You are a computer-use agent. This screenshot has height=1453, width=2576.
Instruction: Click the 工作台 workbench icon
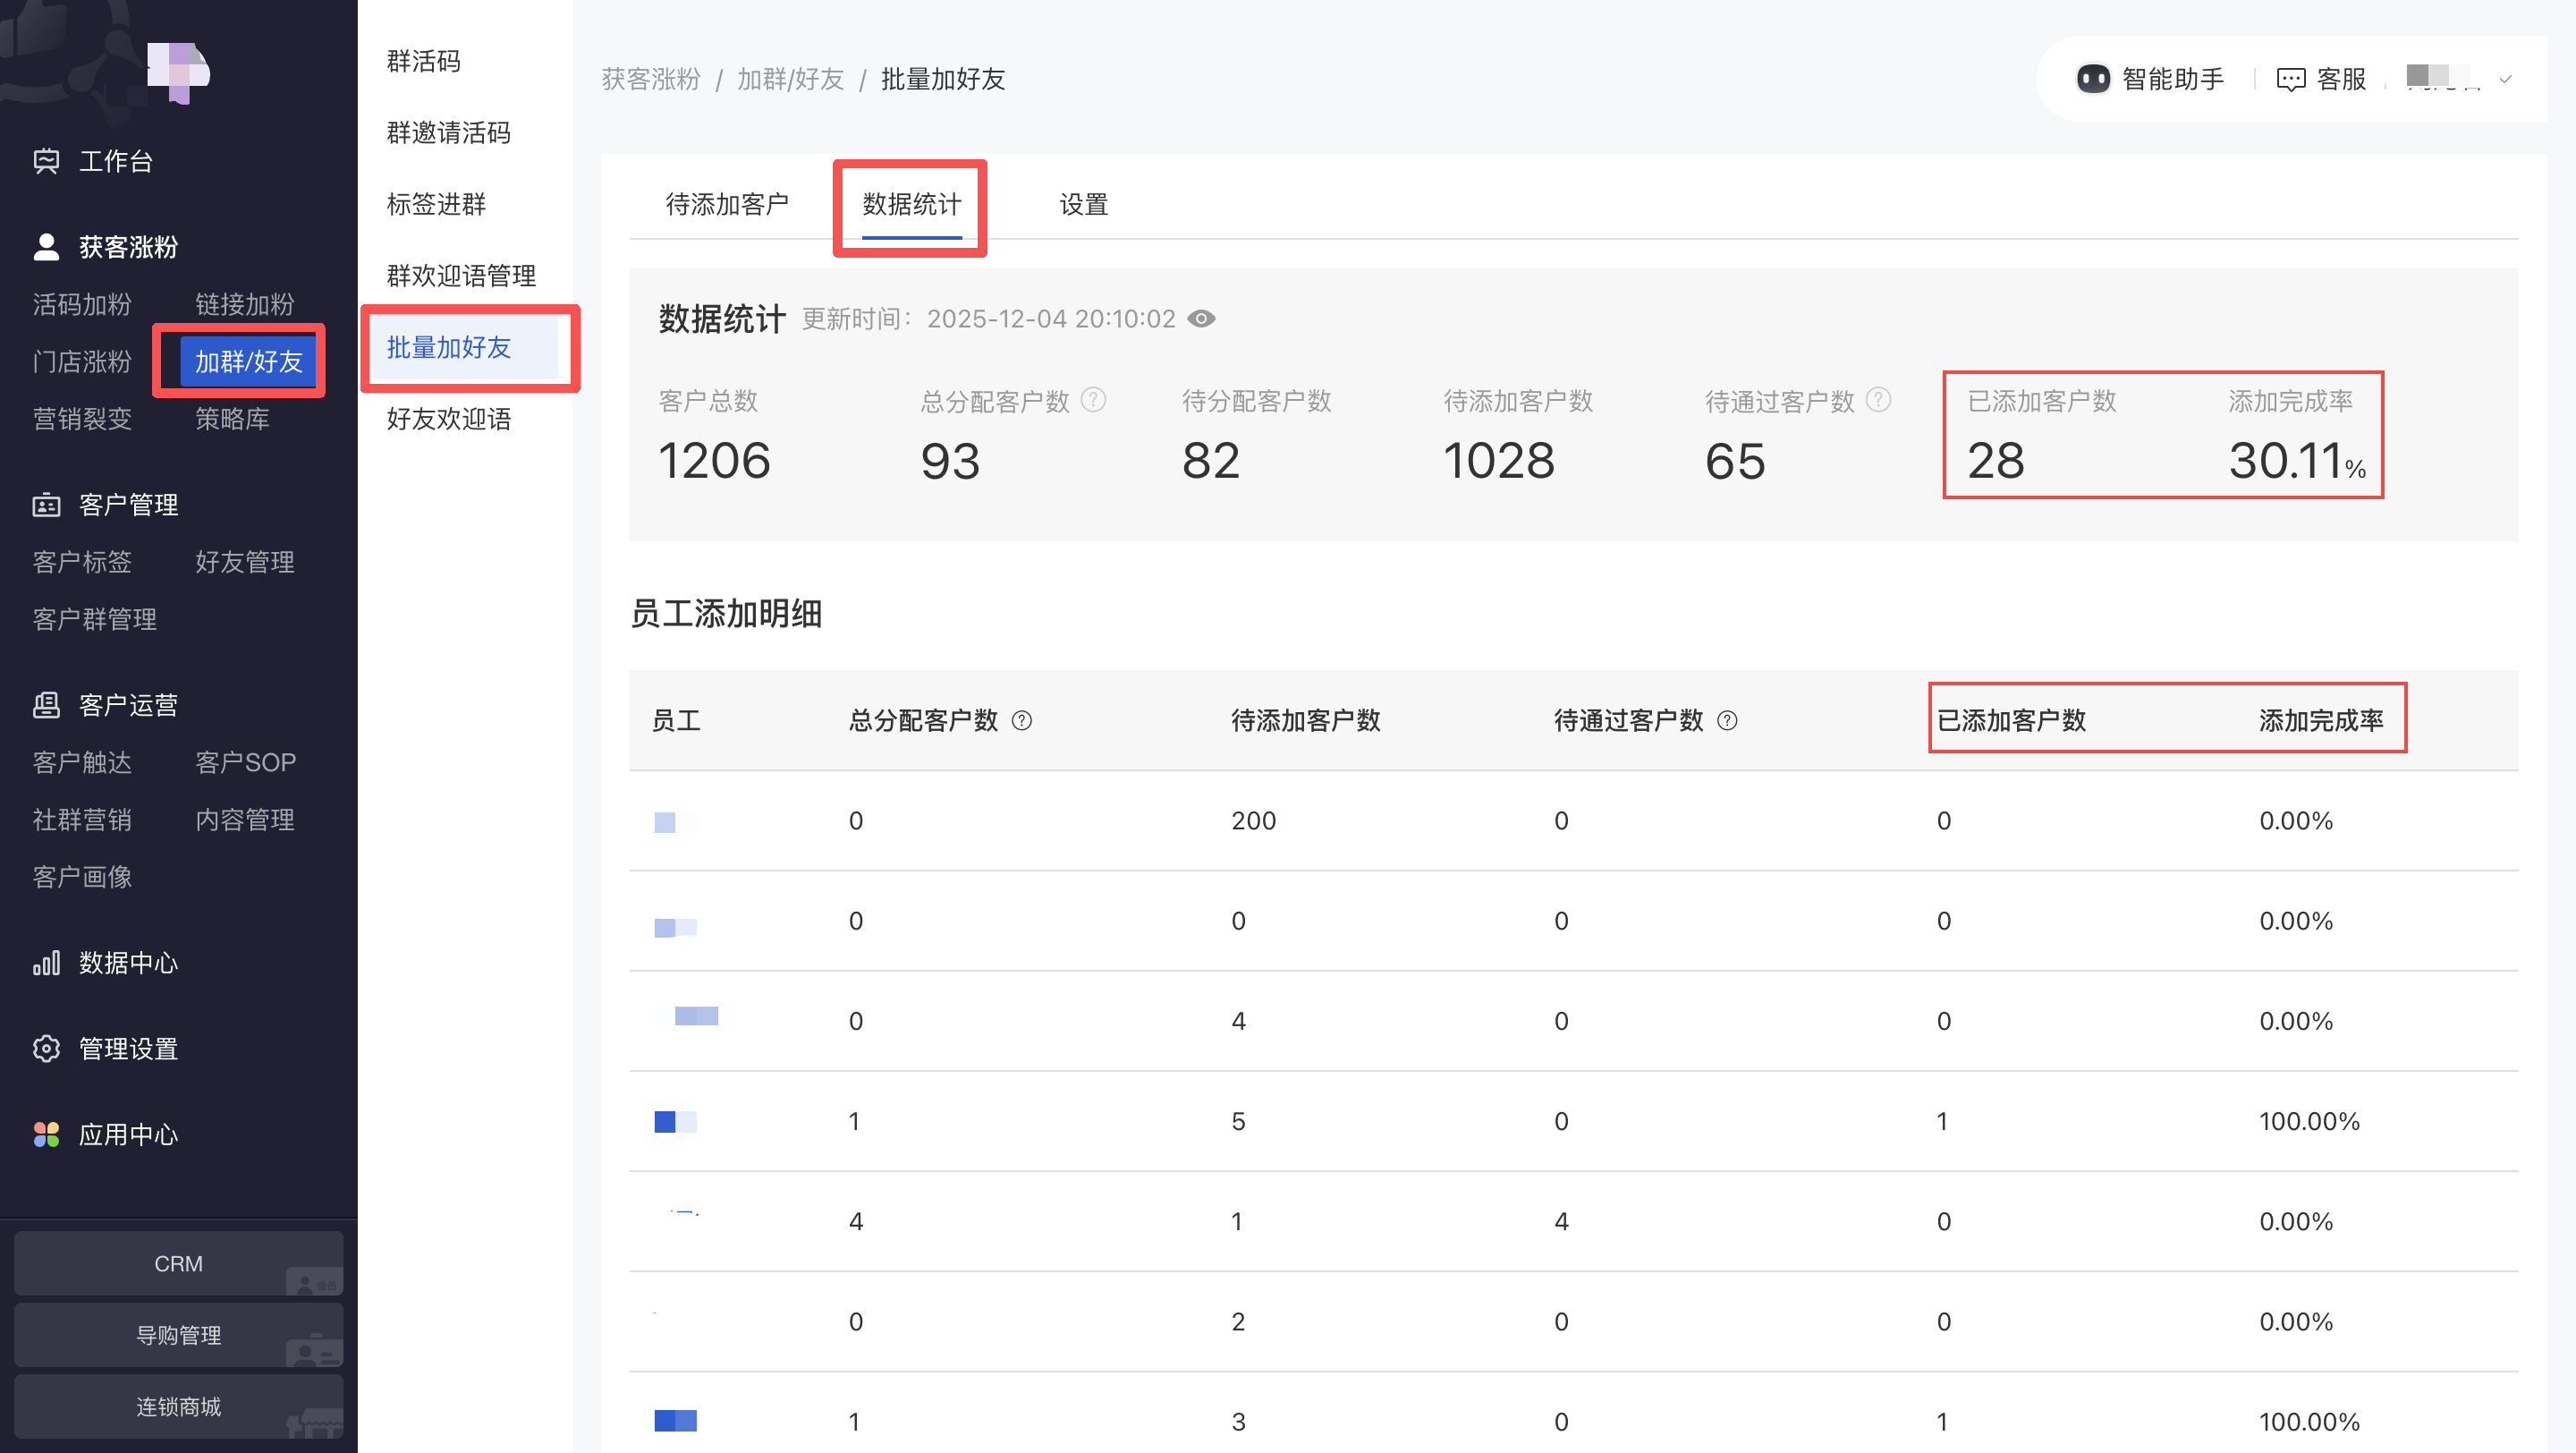[46, 161]
